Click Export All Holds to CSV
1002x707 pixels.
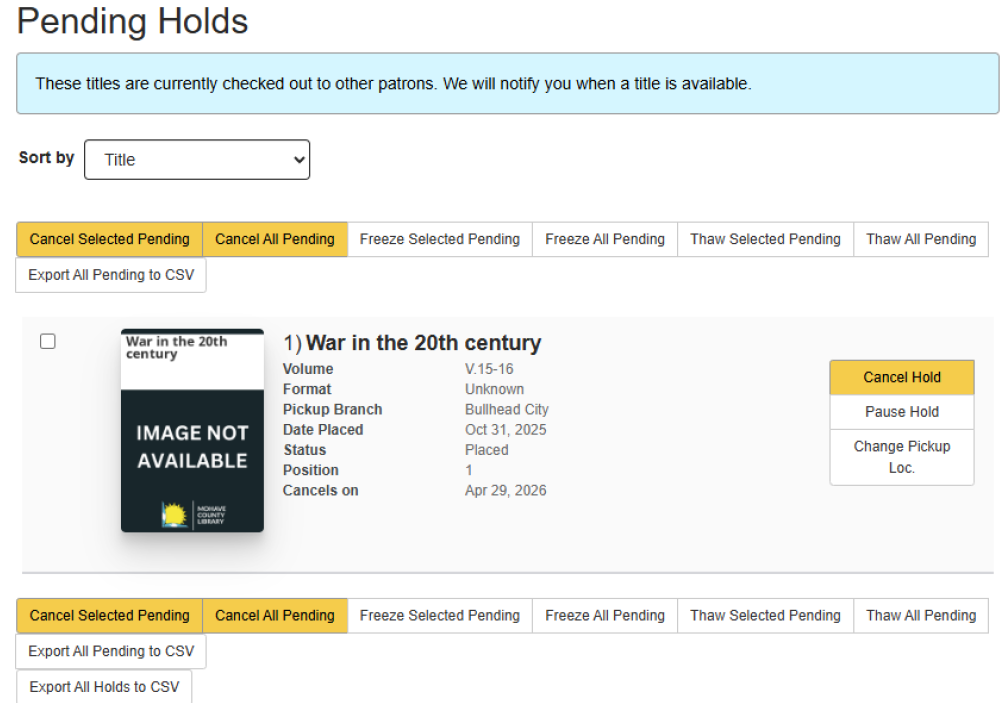click(104, 687)
